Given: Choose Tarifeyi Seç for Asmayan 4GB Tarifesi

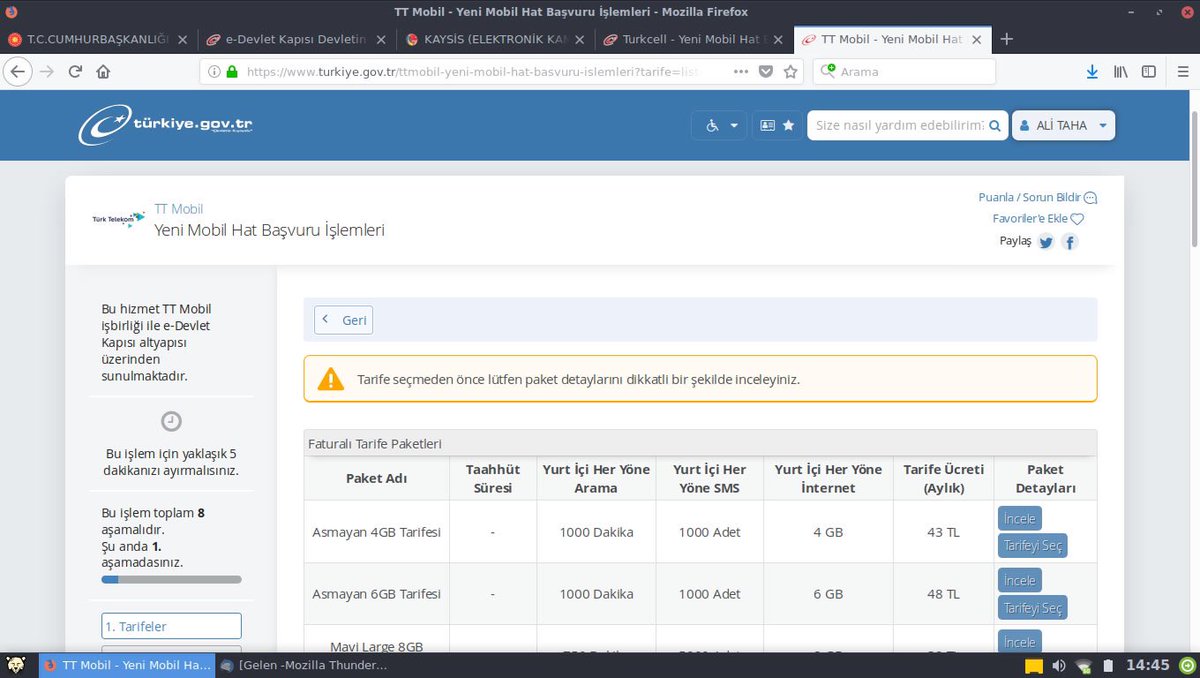Looking at the screenshot, I should 1033,546.
